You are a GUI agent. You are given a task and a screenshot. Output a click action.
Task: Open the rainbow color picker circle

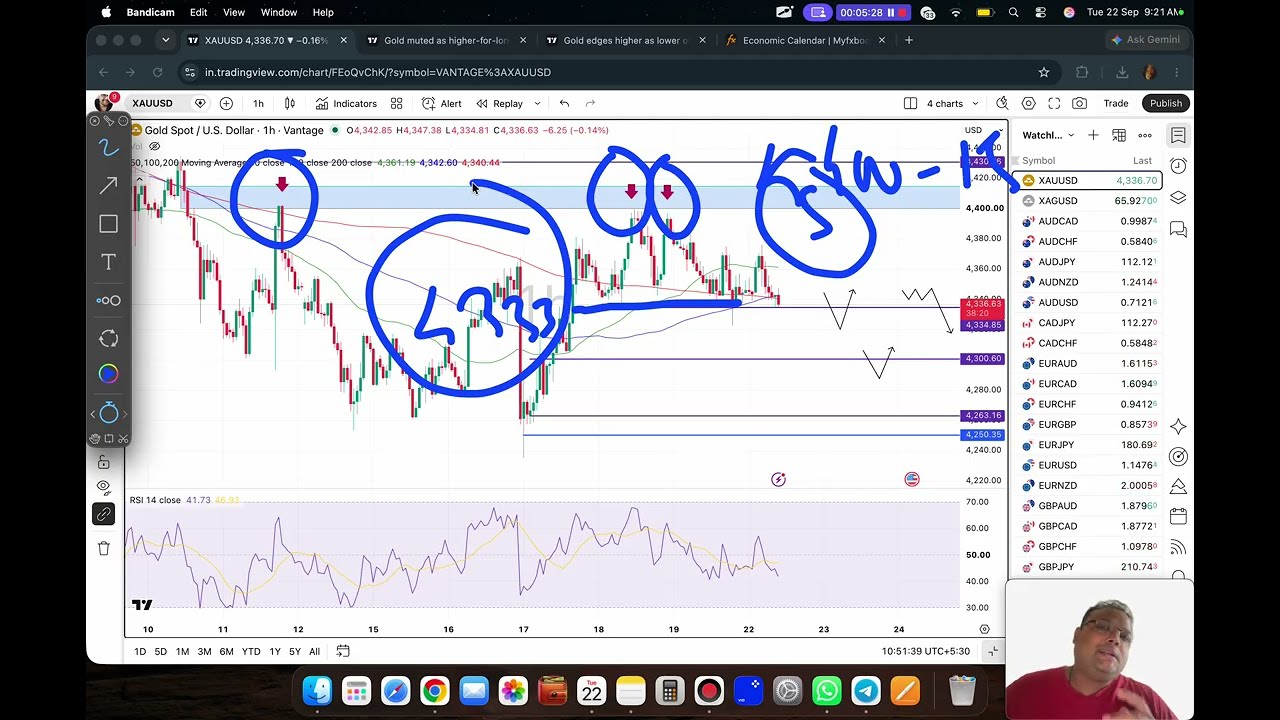pyautogui.click(x=108, y=374)
